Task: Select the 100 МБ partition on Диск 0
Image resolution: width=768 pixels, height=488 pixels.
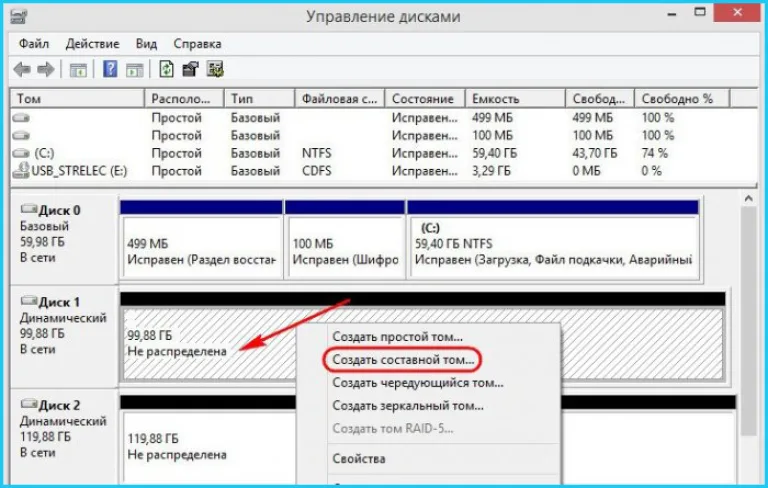Action: (x=345, y=239)
